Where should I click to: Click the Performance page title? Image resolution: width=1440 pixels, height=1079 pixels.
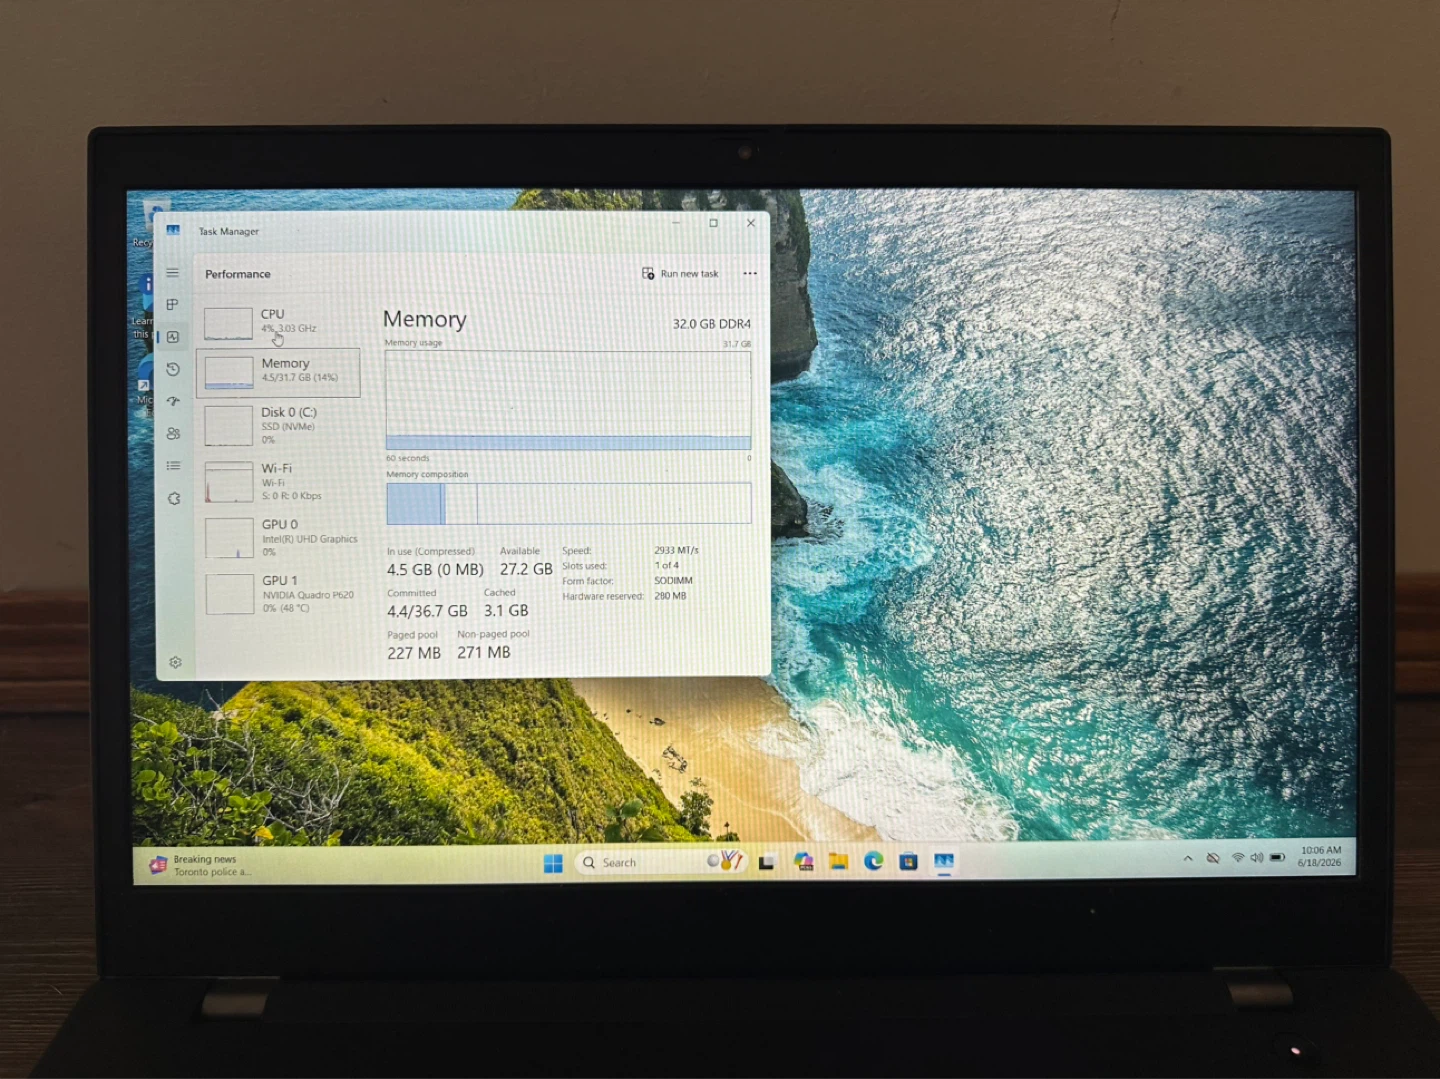[x=238, y=274]
